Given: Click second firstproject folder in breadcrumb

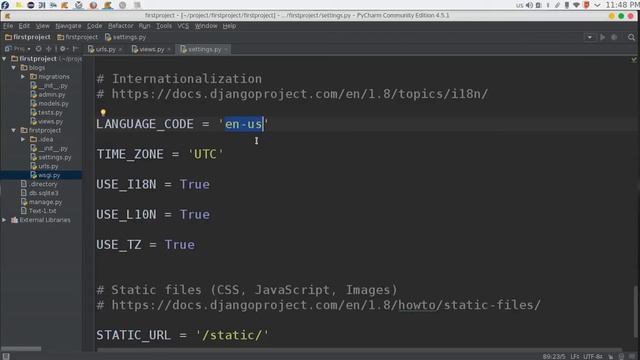Looking at the screenshot, I should [x=78, y=37].
